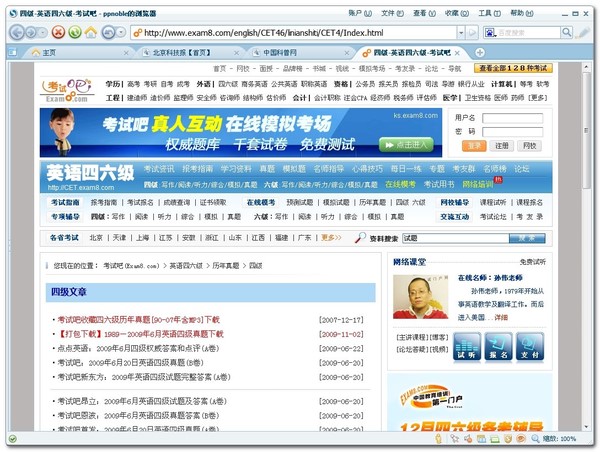Switch to the 主页 tab

(x=77, y=53)
